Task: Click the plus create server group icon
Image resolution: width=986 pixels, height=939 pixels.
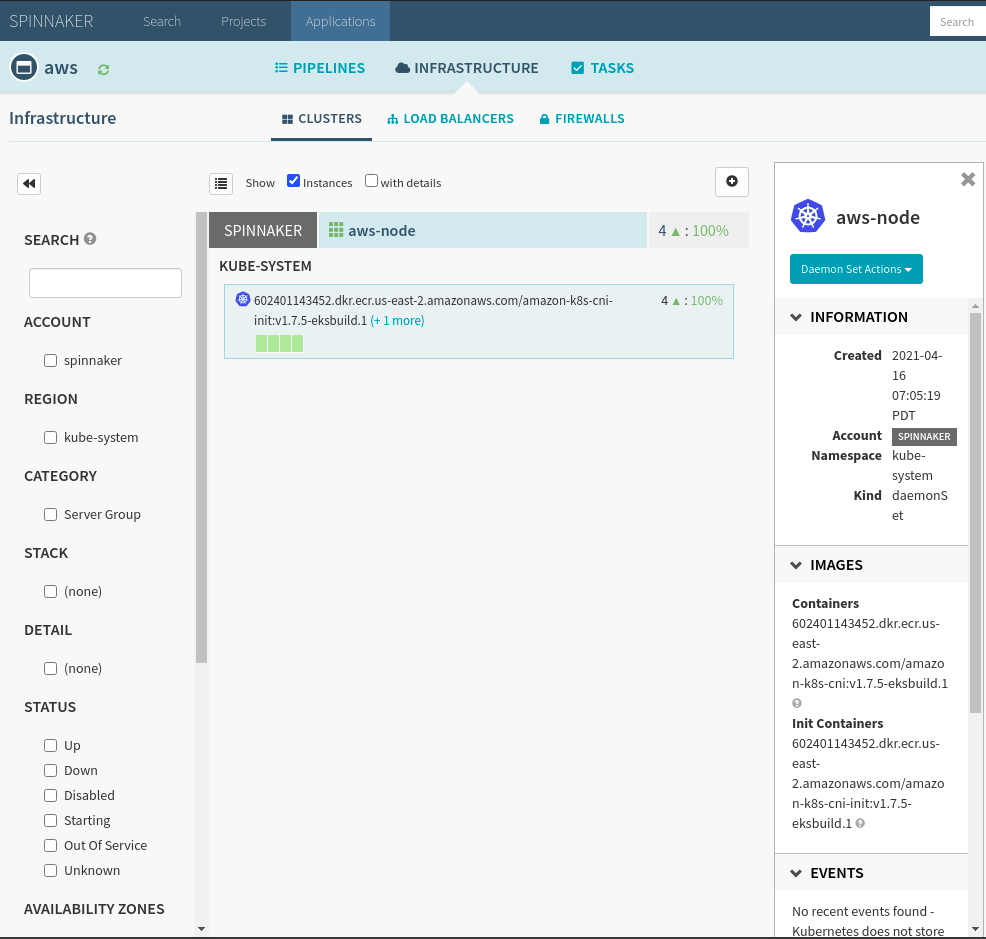Action: pyautogui.click(x=732, y=181)
